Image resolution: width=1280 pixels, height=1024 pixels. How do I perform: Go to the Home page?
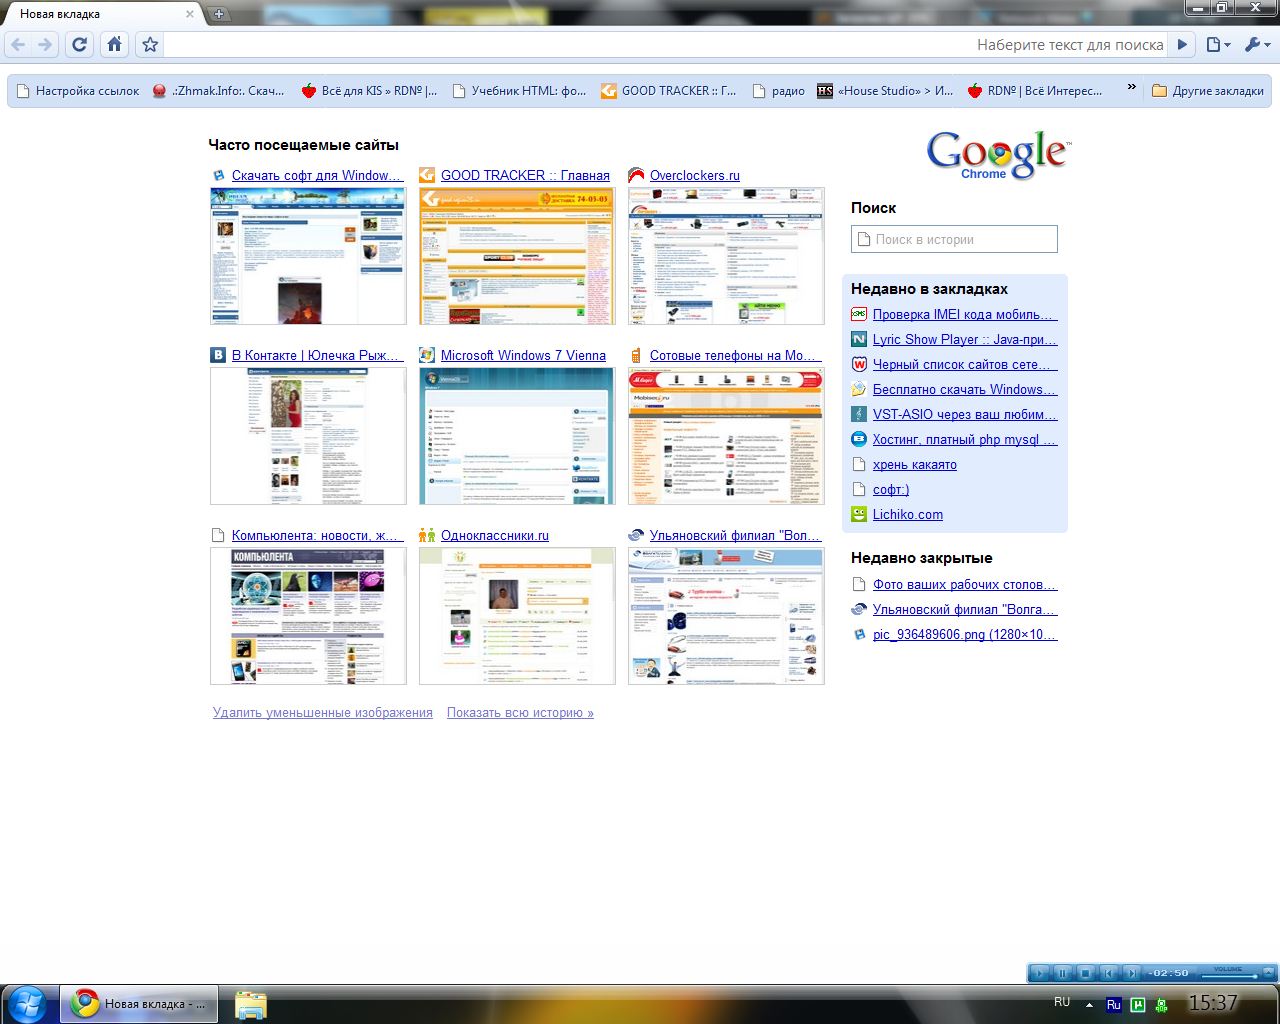tap(115, 44)
